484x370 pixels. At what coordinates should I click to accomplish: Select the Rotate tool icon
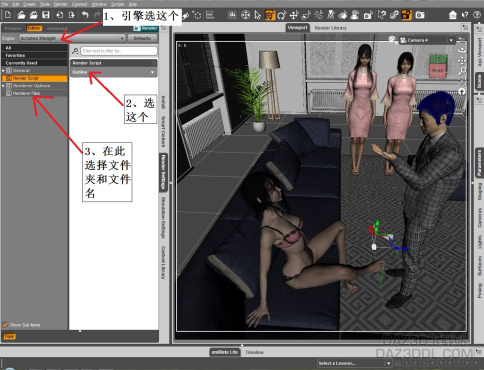pos(282,15)
